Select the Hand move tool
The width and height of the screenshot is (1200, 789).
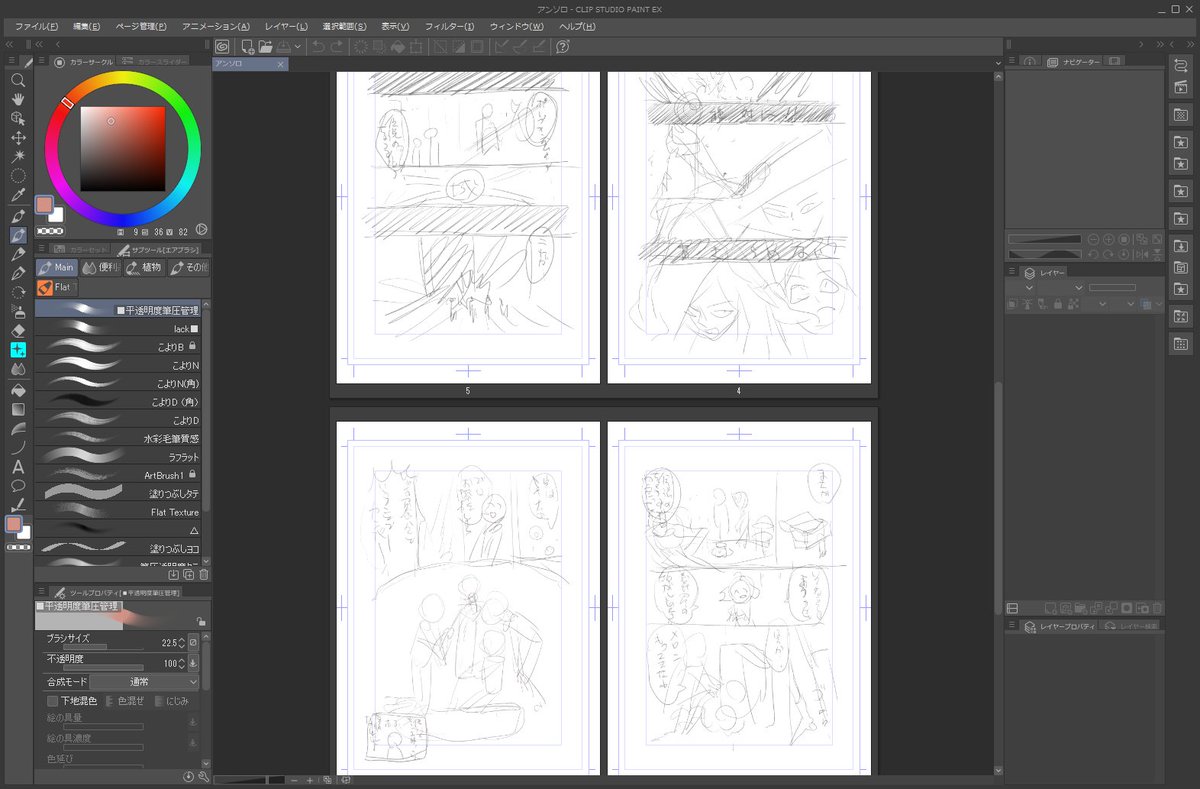[x=18, y=99]
